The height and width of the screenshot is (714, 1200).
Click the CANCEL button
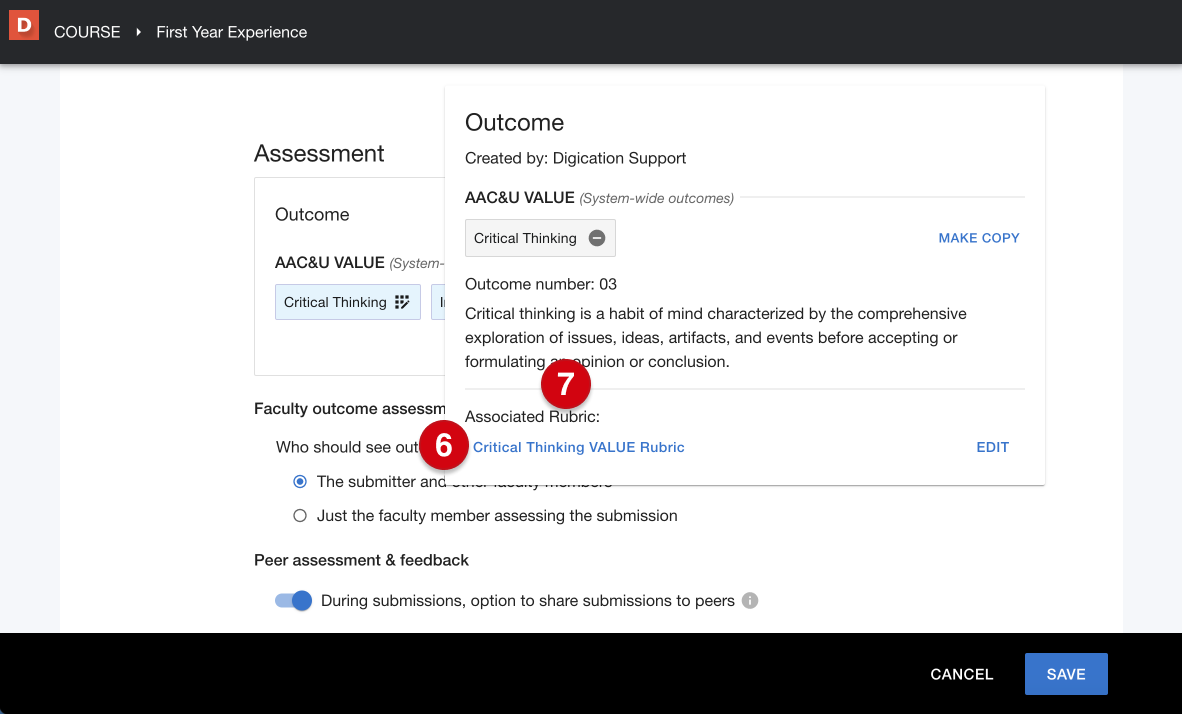pyautogui.click(x=962, y=674)
